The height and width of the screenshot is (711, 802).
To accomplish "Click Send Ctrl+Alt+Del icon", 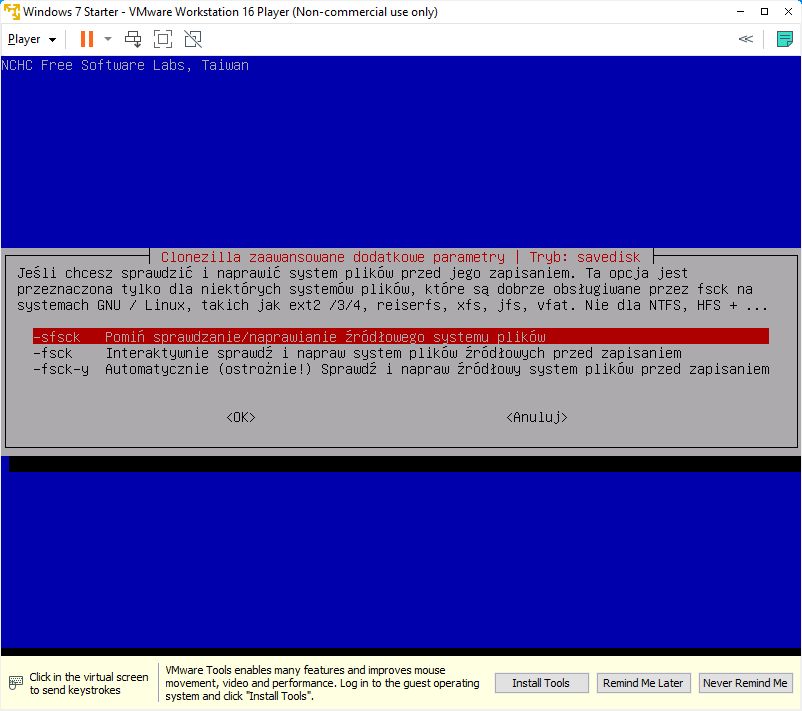I will click(133, 39).
